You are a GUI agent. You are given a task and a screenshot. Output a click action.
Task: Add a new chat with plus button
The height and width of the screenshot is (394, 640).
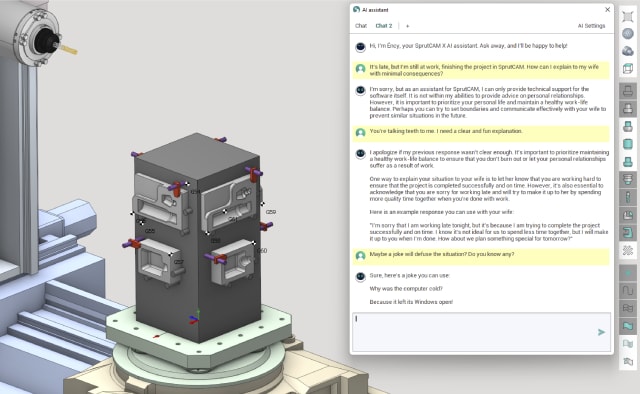pos(407,26)
